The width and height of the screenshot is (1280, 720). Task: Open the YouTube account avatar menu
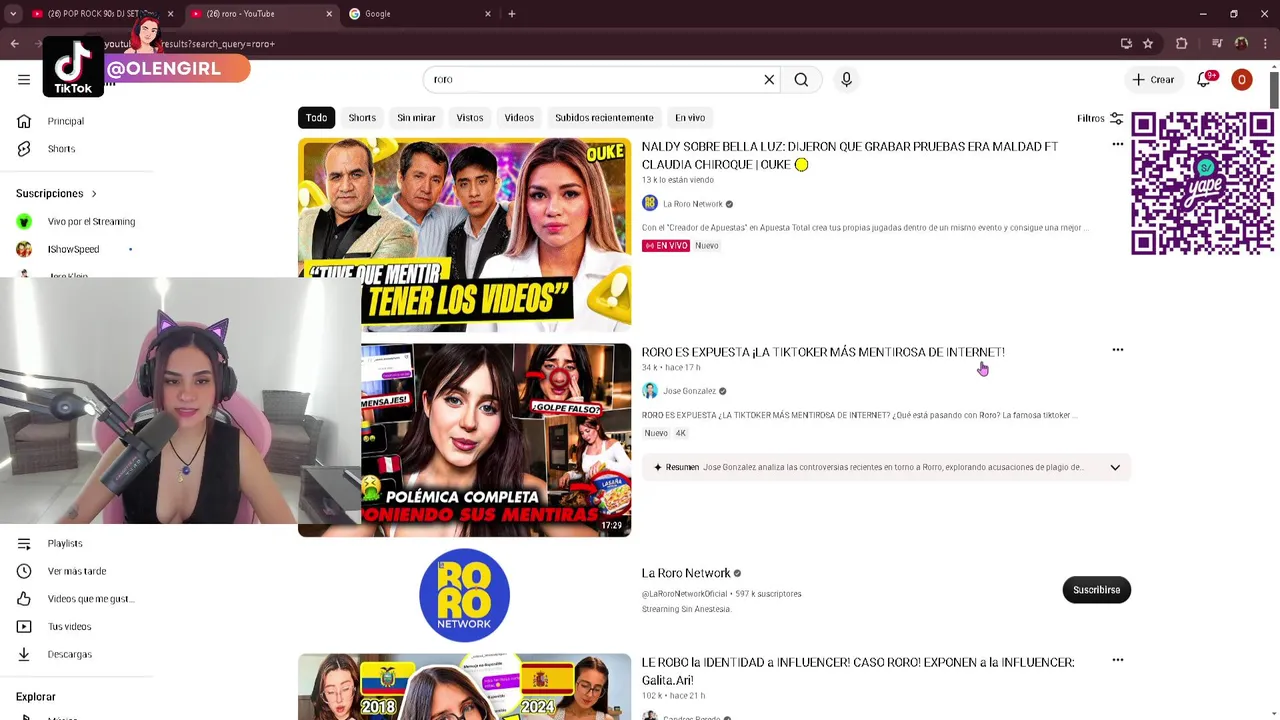(1242, 80)
